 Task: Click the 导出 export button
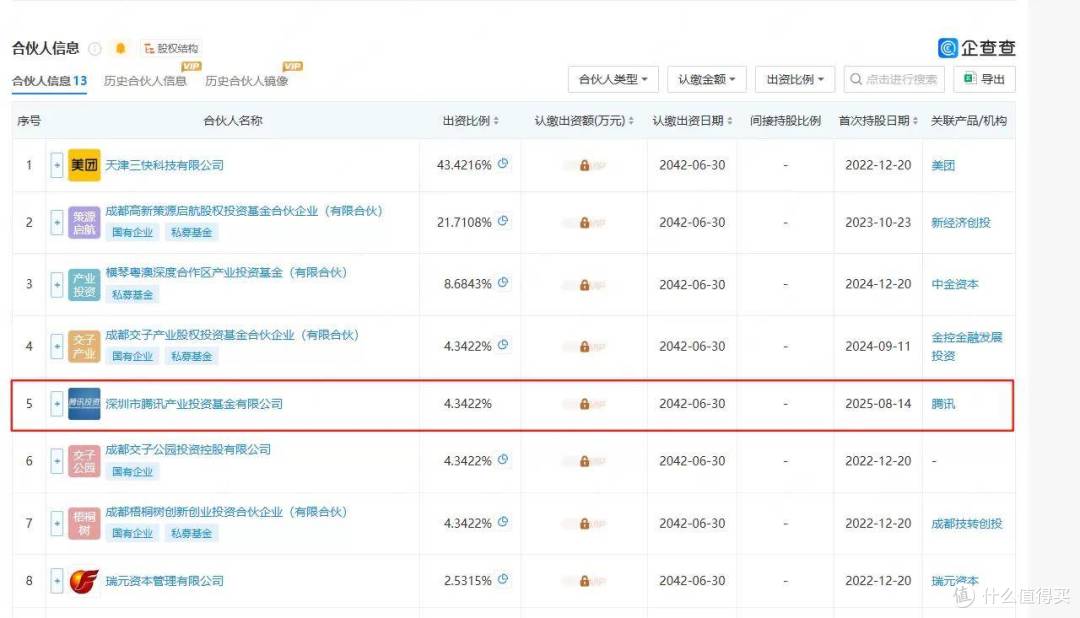pos(984,79)
